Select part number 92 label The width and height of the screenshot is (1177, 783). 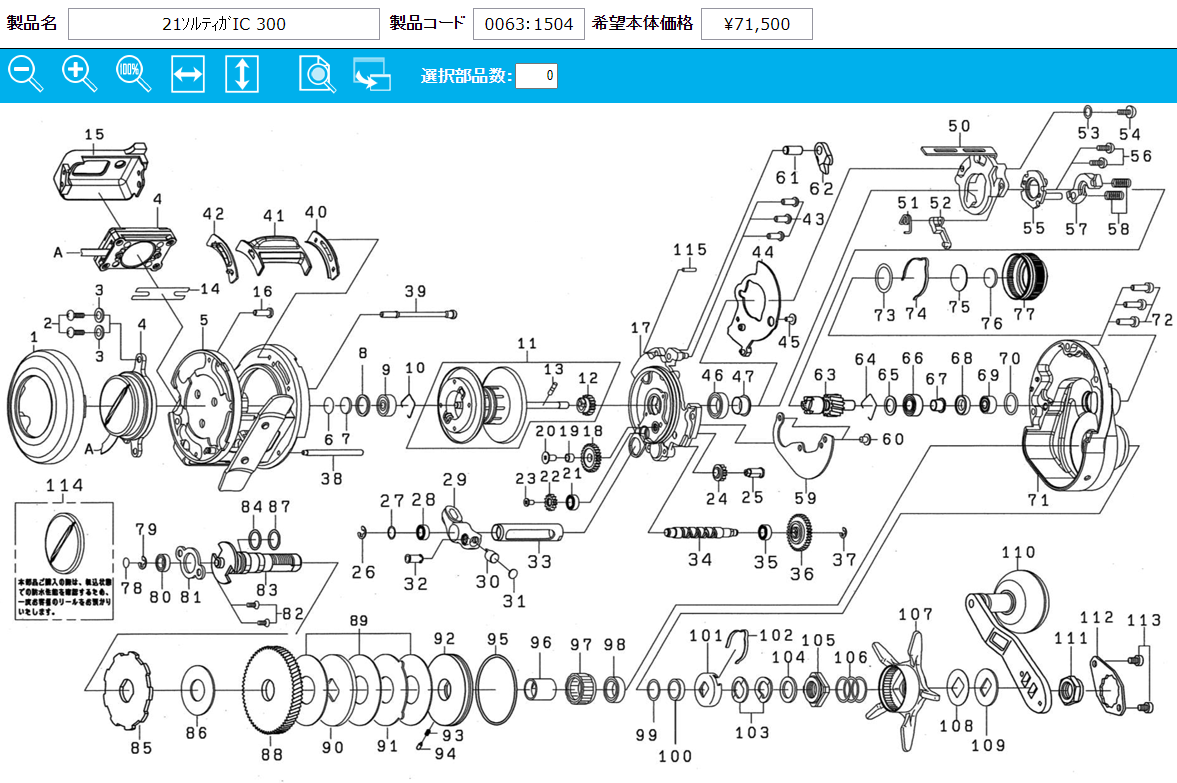point(444,638)
